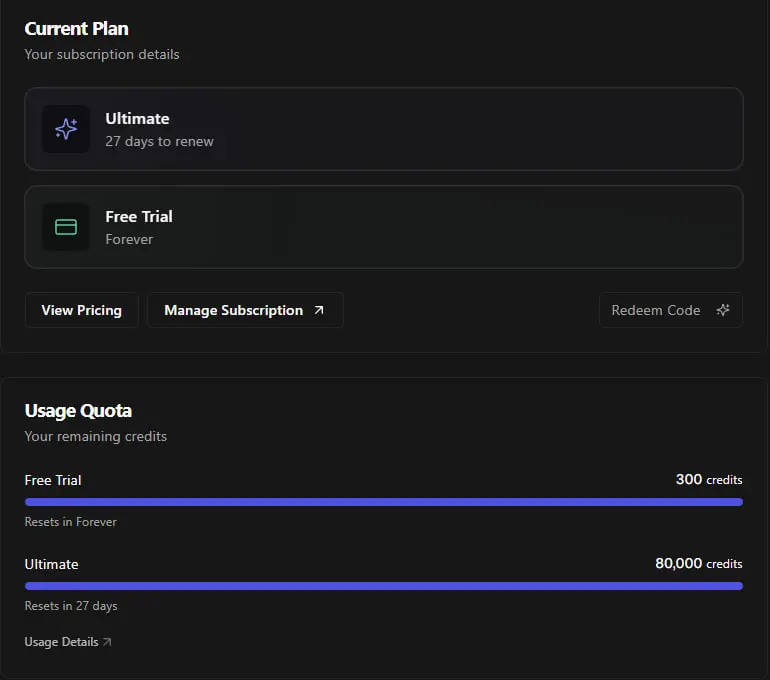Click the 'Current Plan' heading
Viewport: 770px width, 680px height.
pos(77,28)
